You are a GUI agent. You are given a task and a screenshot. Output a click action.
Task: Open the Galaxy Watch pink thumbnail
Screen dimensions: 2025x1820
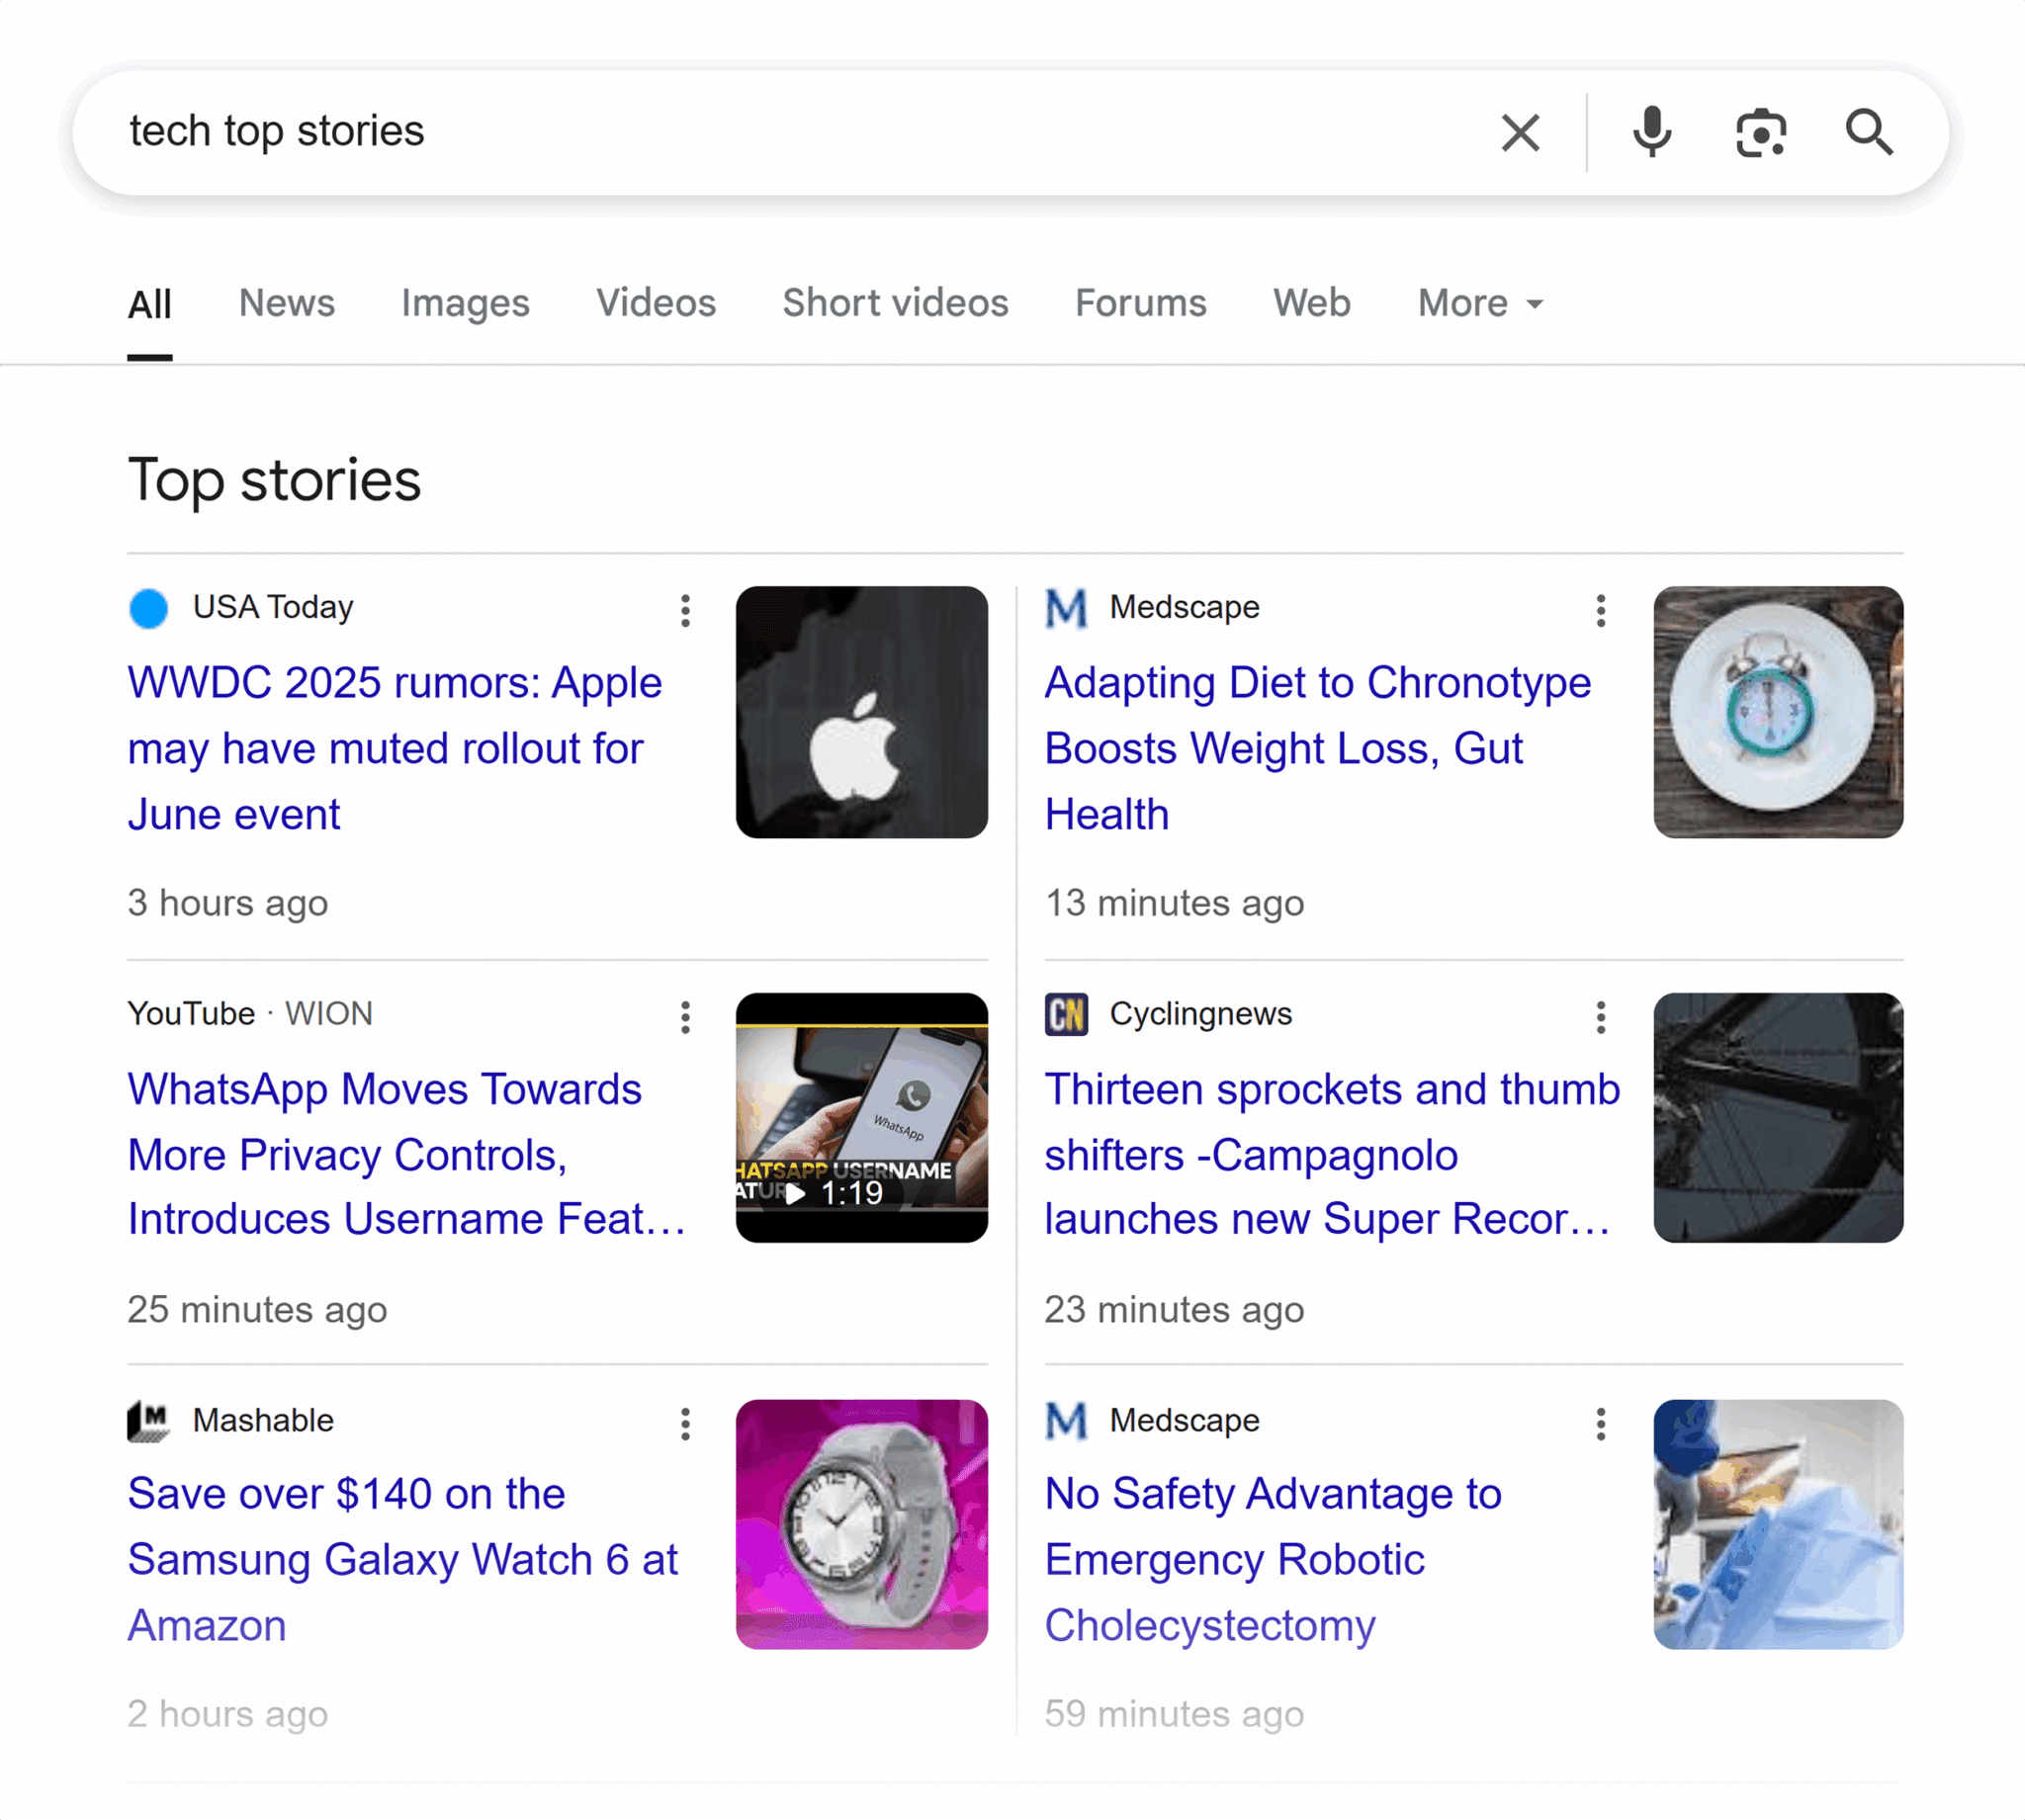coord(862,1524)
